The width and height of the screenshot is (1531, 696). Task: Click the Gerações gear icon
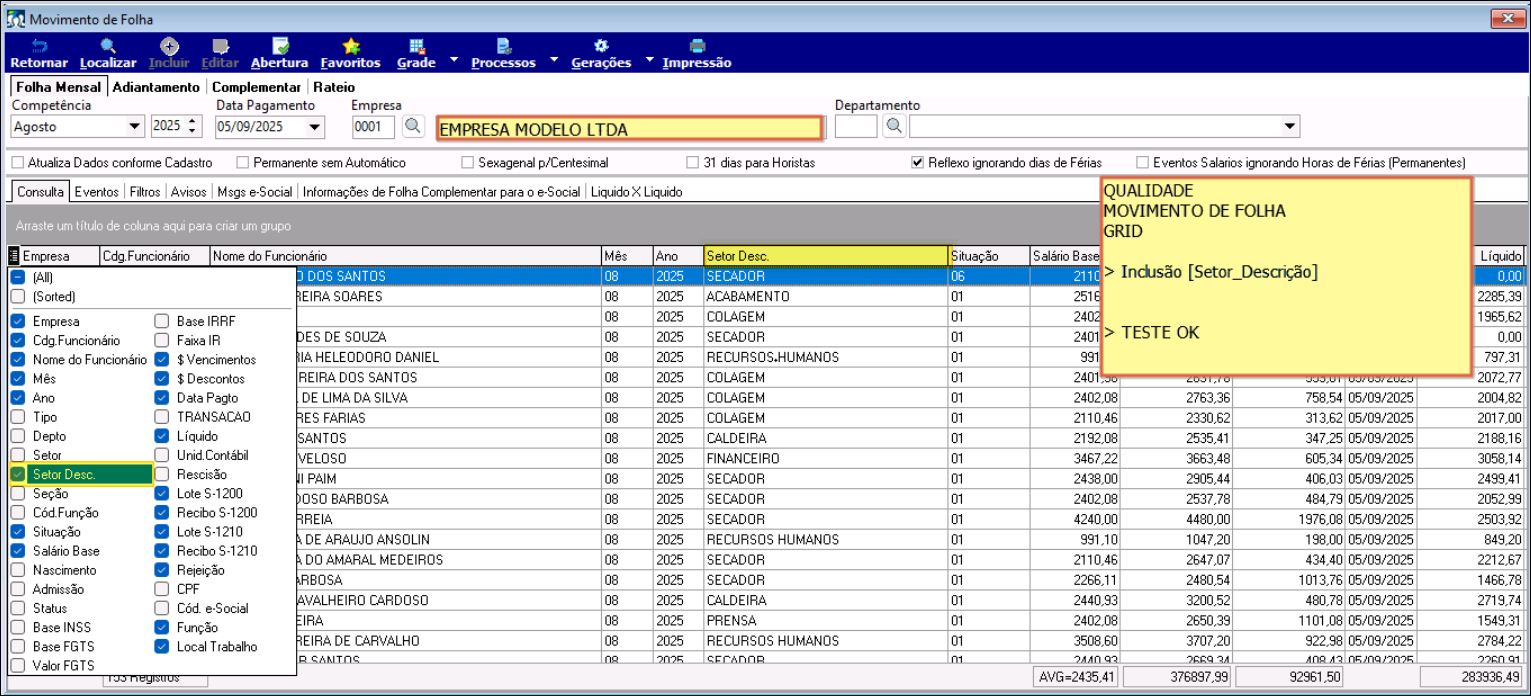click(x=601, y=46)
